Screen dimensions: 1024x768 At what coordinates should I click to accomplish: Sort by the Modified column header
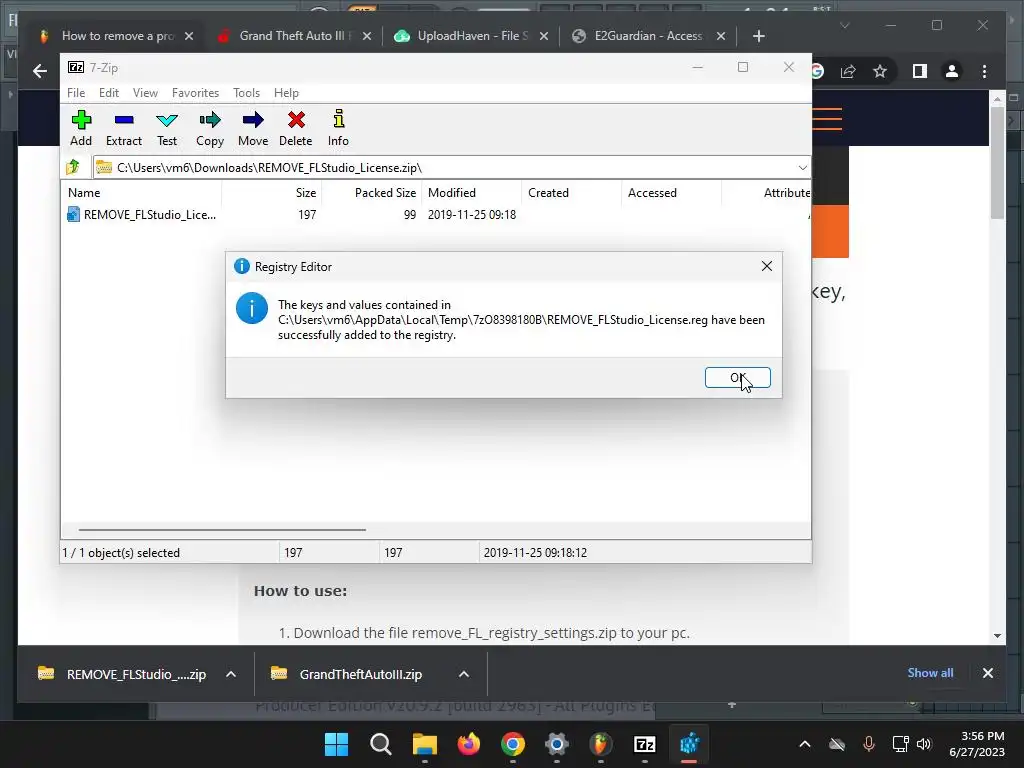(472, 193)
